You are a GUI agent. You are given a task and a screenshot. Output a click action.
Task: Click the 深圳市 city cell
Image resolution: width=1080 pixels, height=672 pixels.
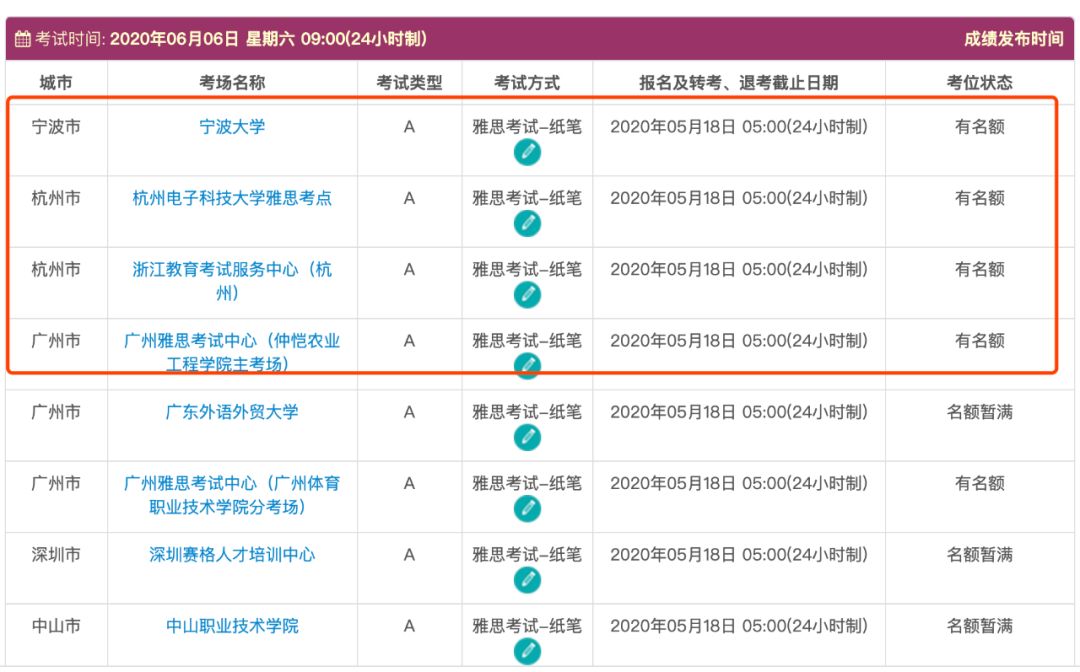(56, 554)
